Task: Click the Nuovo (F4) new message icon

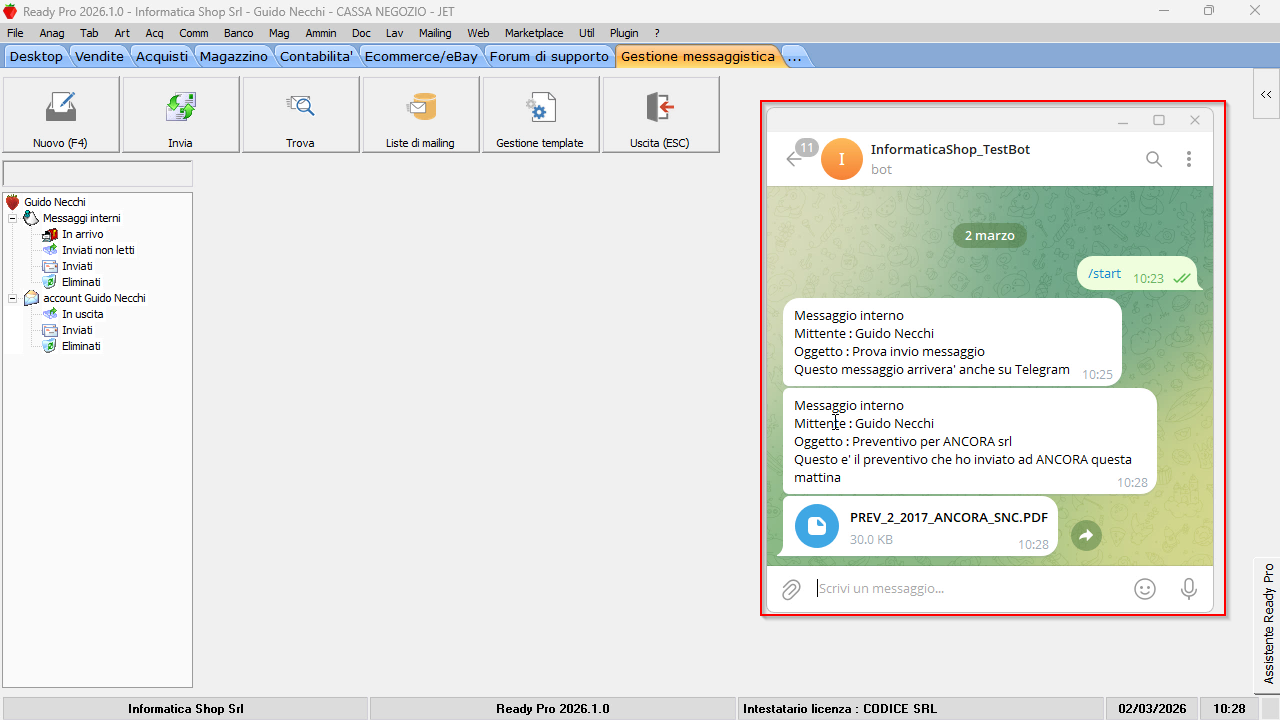Action: [61, 107]
